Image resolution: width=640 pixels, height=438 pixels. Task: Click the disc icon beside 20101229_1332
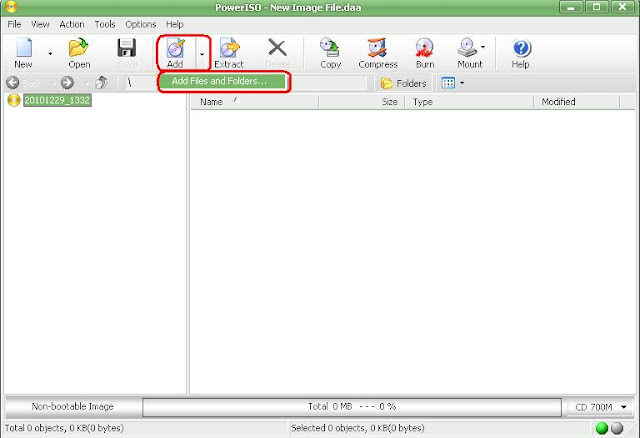(x=14, y=100)
